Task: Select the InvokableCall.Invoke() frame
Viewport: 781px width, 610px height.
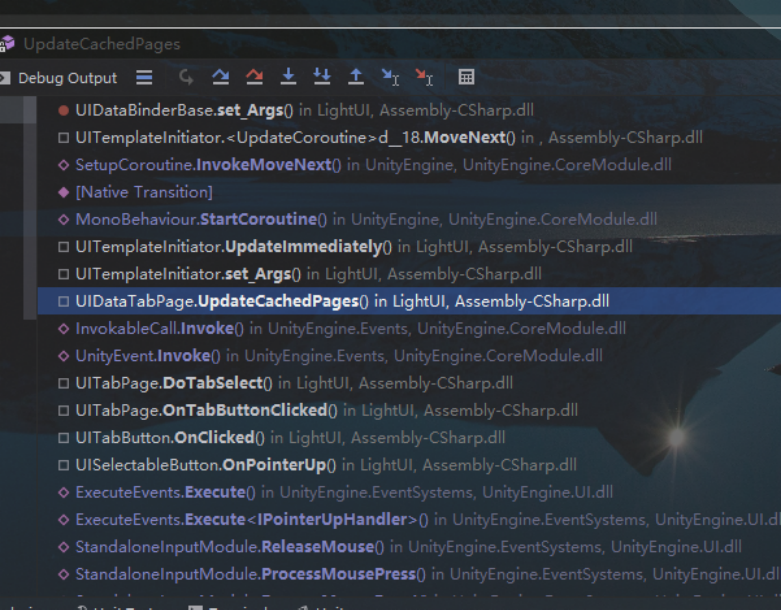Action: [x=409, y=329]
